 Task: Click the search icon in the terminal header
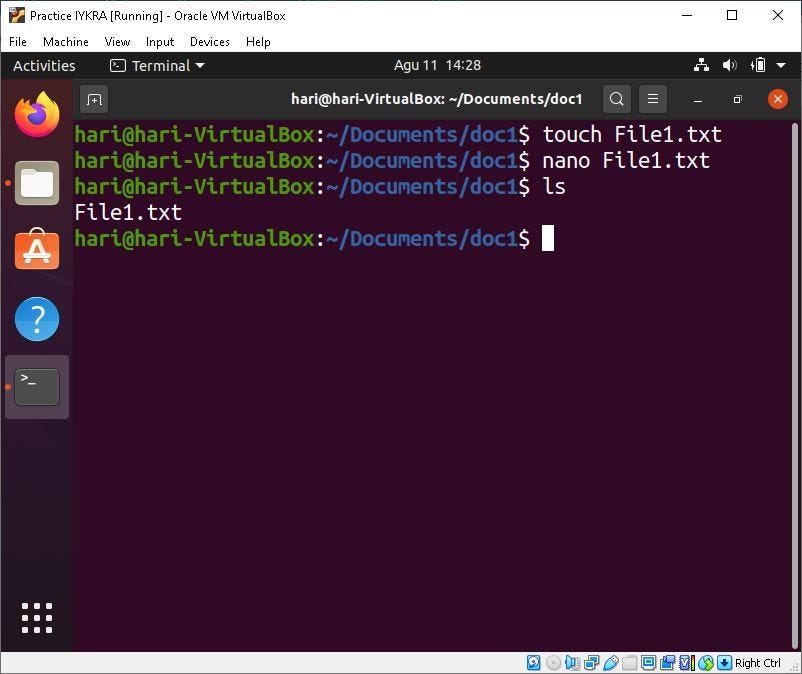pyautogui.click(x=616, y=99)
